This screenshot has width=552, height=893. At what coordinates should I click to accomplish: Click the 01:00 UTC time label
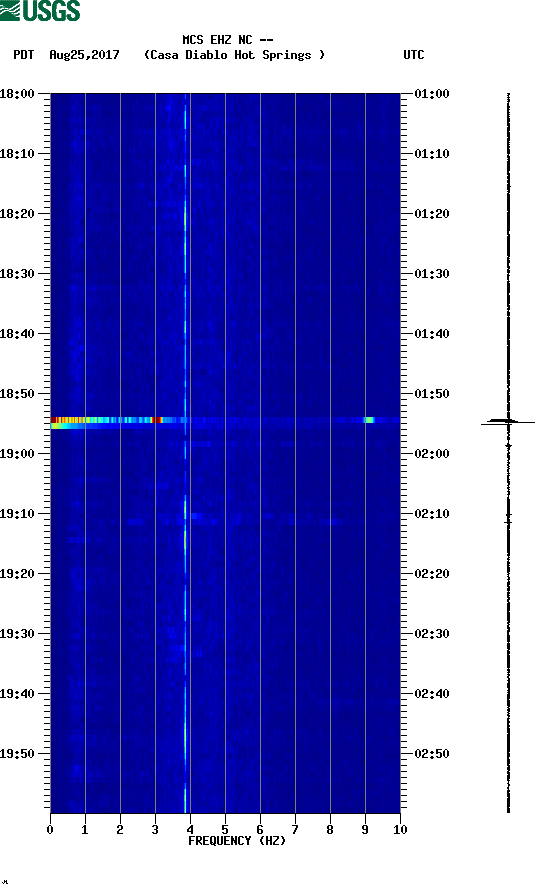click(x=432, y=93)
